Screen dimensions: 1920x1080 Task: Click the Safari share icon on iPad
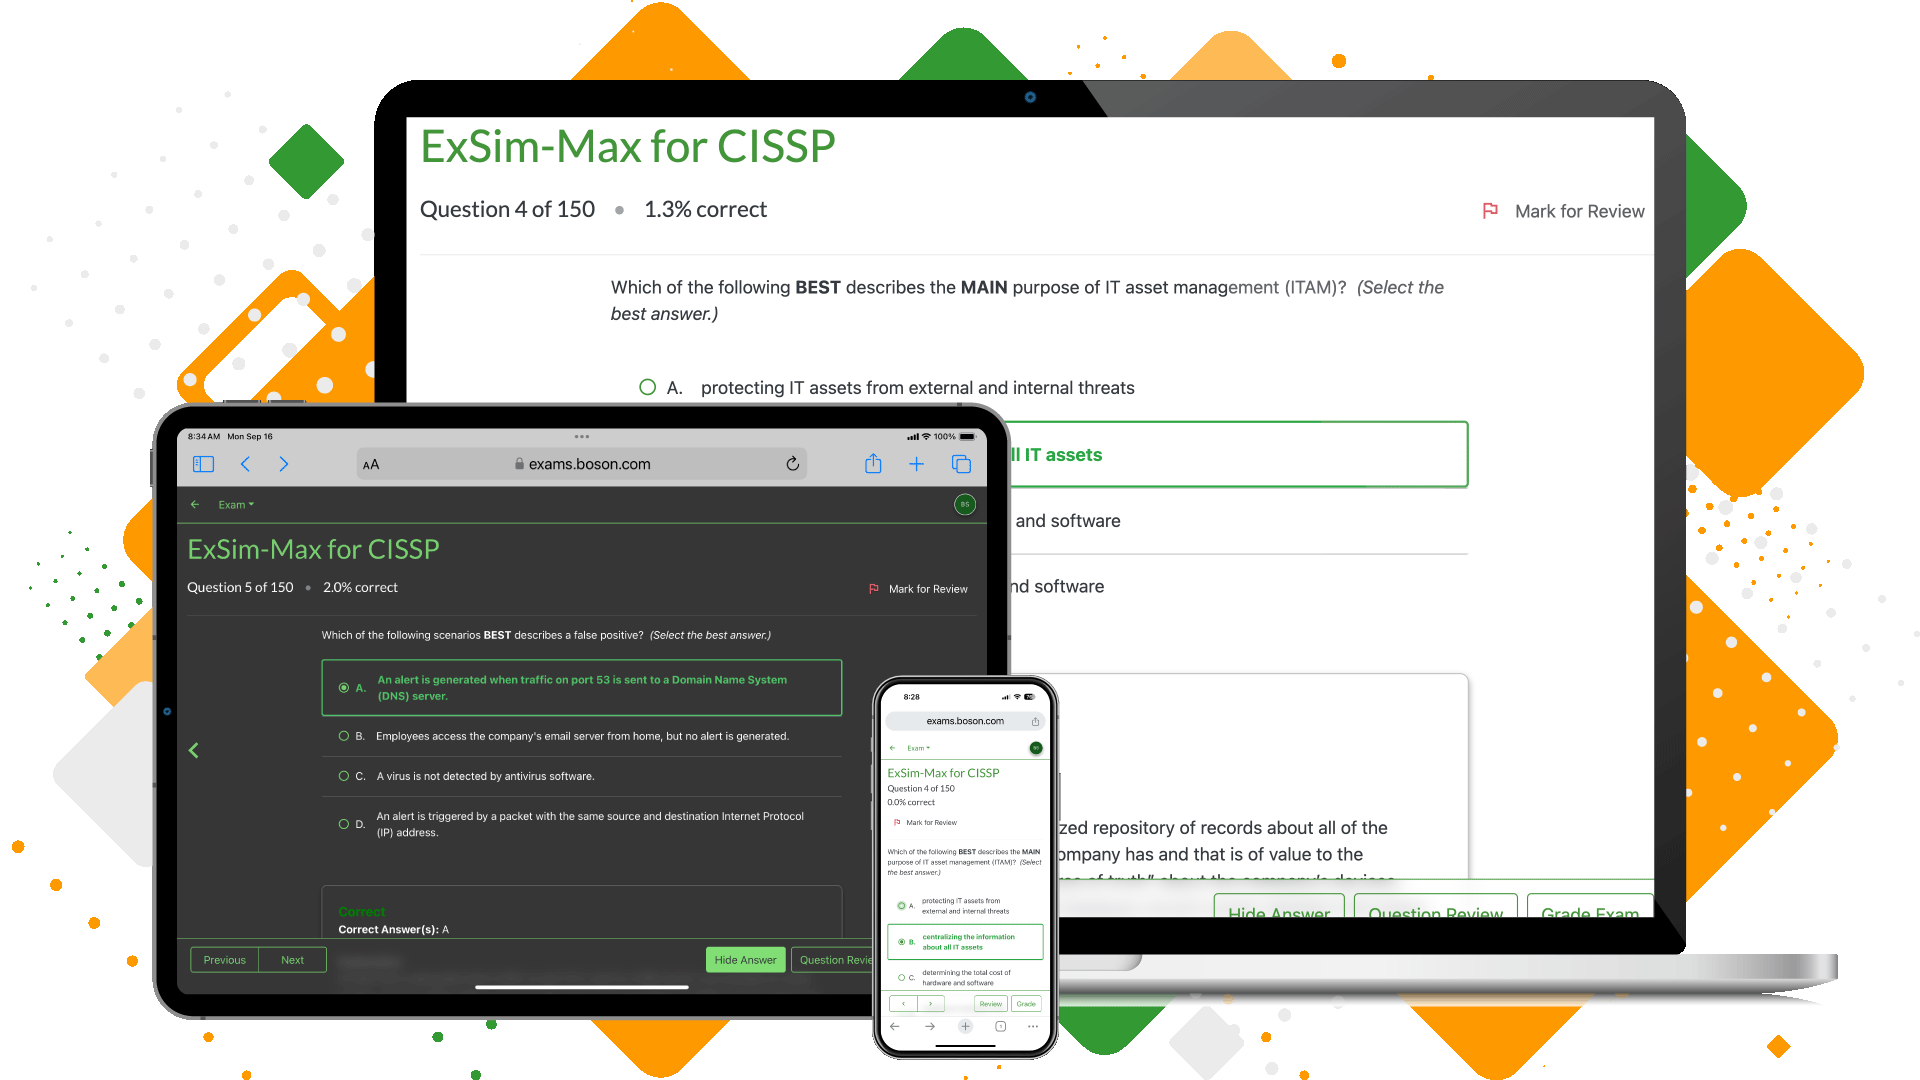[872, 464]
